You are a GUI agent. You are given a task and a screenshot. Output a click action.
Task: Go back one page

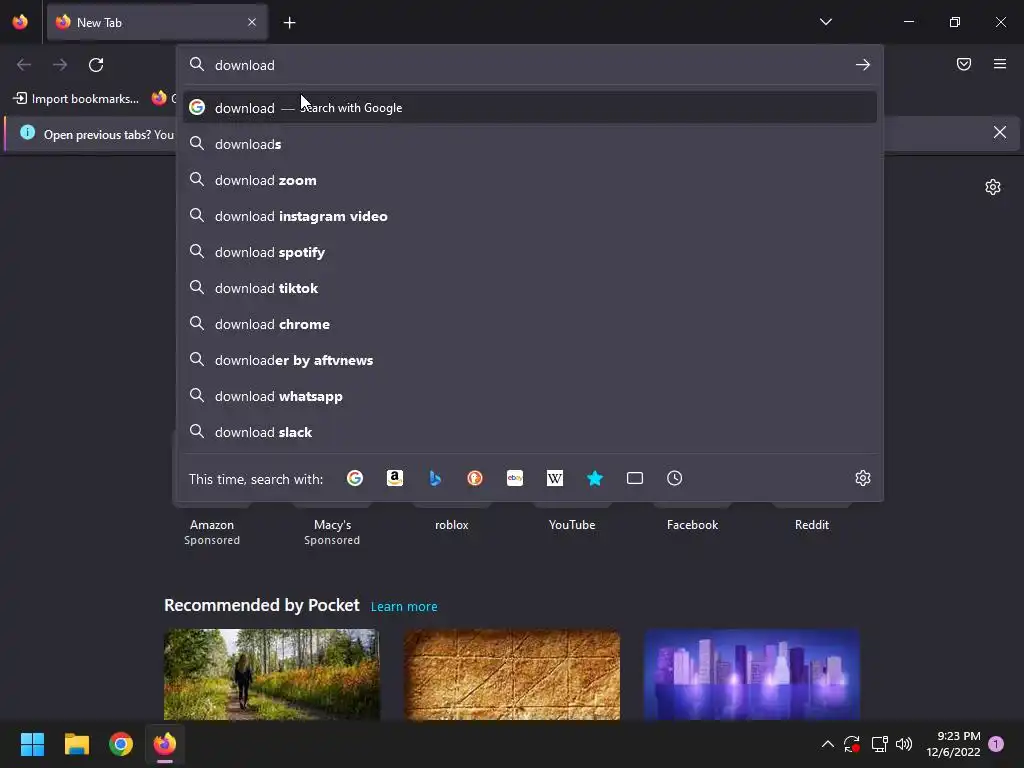[x=24, y=65]
